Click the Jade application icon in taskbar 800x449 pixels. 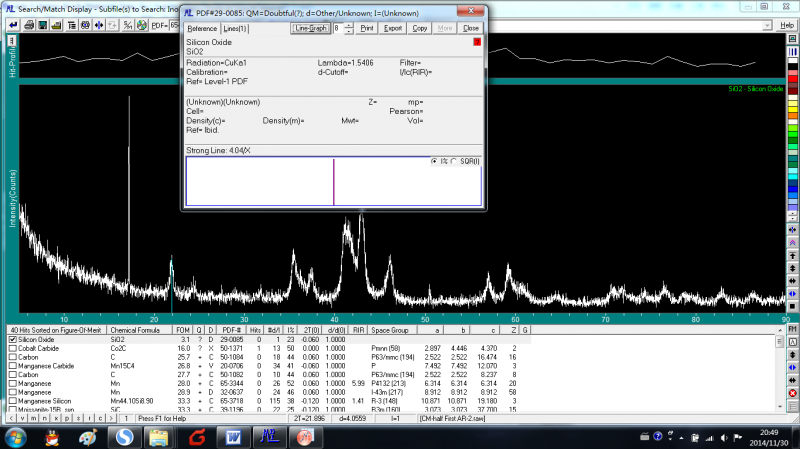tap(269, 437)
